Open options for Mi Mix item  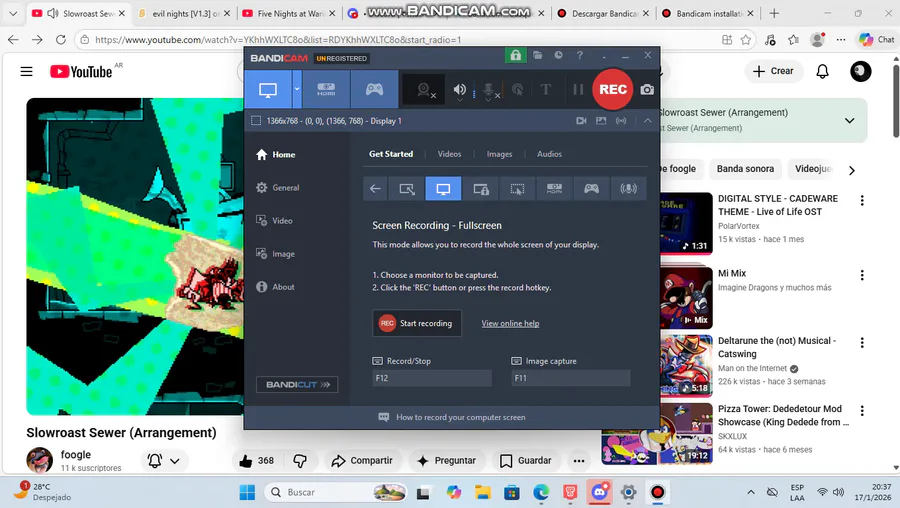click(x=862, y=275)
